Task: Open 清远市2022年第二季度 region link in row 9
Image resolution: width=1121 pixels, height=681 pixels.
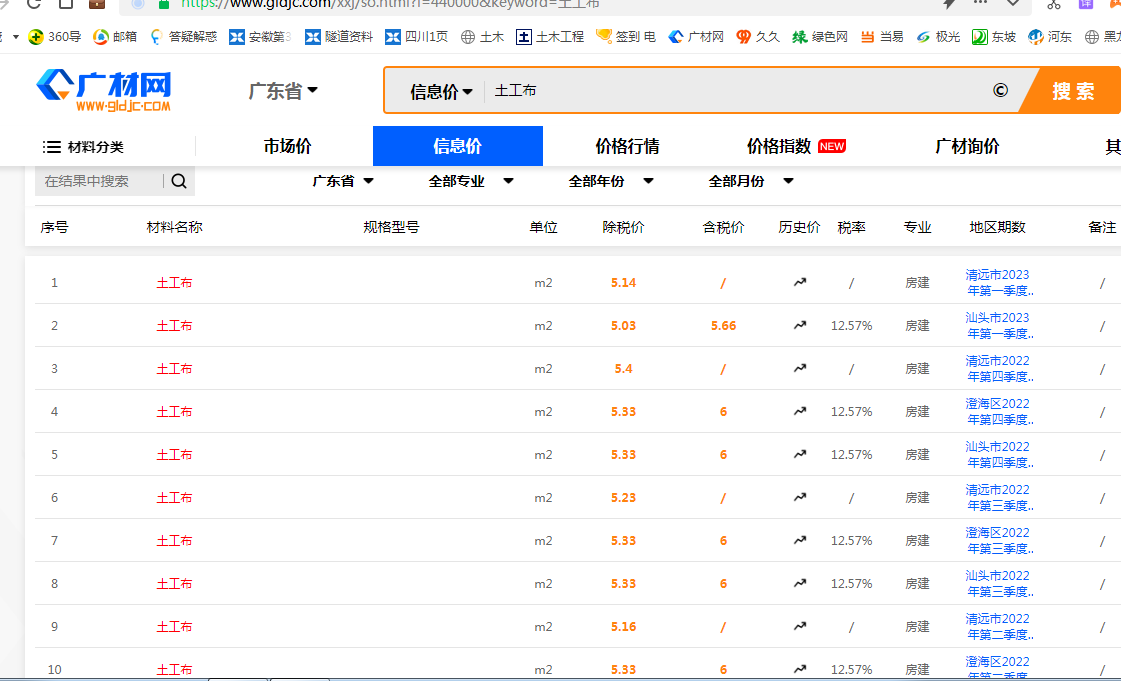Action: pos(999,626)
